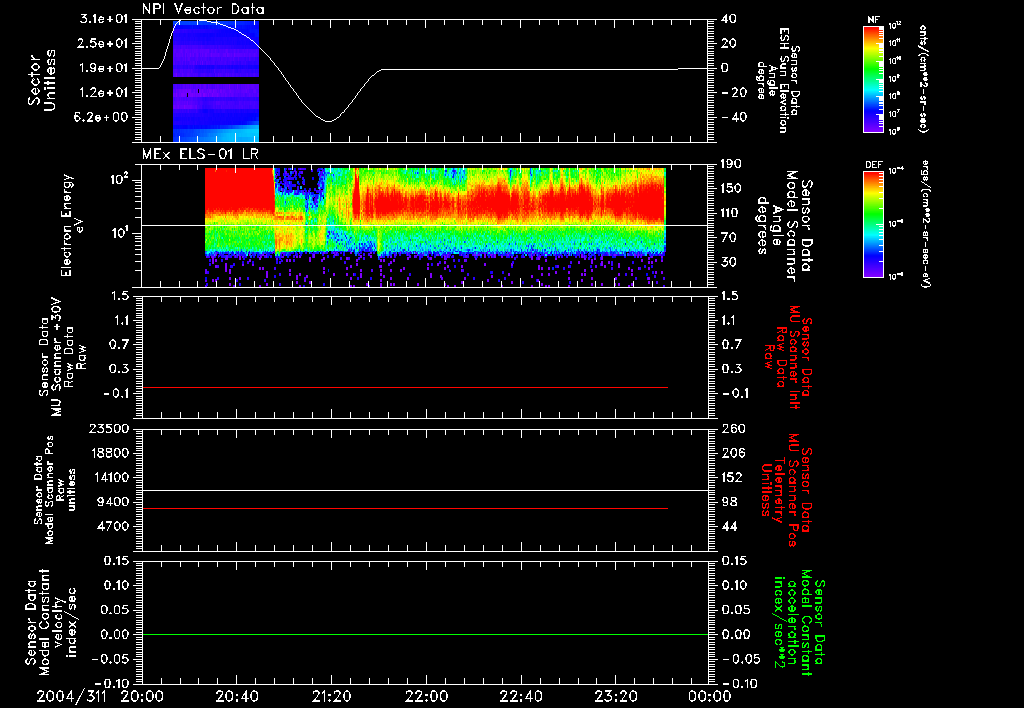The image size is (1024, 708).
Task: Click the green 'Model Constant acceleration' axis title
Action: [x=799, y=623]
